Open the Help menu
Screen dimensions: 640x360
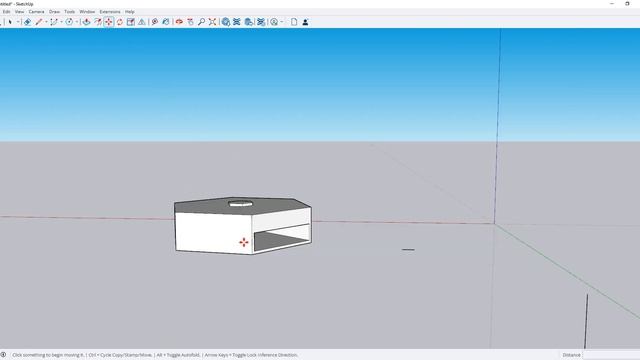tap(129, 12)
